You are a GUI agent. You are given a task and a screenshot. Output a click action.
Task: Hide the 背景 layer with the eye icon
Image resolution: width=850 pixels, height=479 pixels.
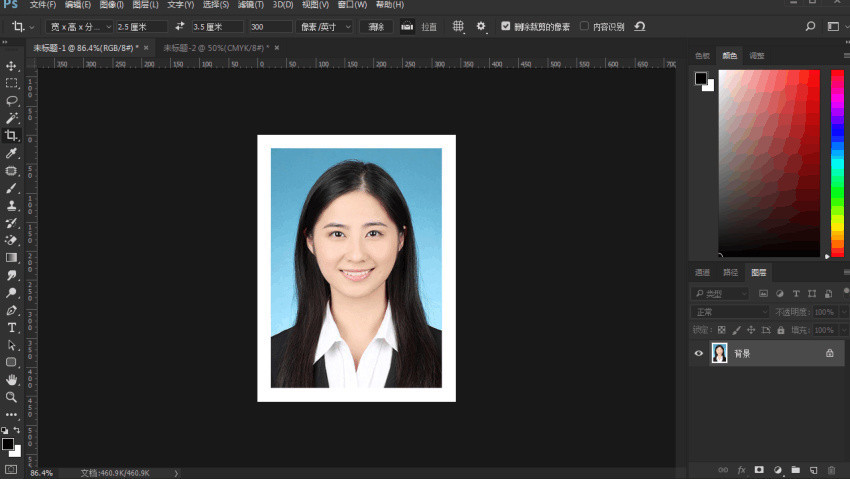click(x=699, y=353)
